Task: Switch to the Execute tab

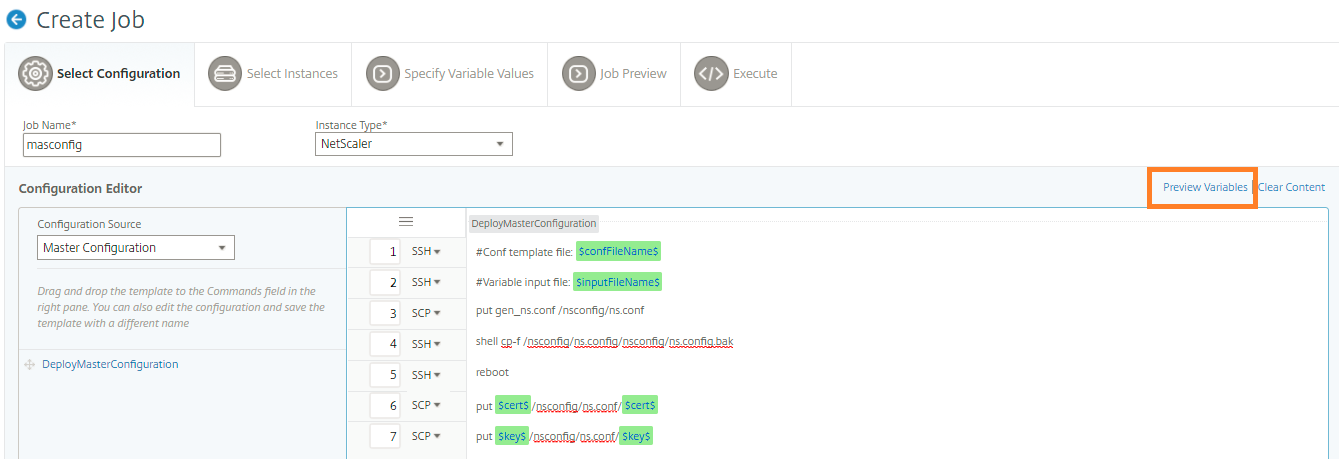Action: 736,74
